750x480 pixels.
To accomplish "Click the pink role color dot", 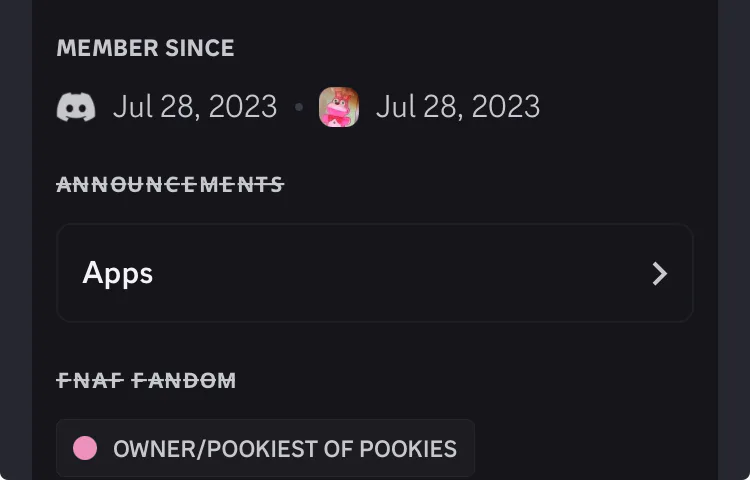I will click(85, 448).
